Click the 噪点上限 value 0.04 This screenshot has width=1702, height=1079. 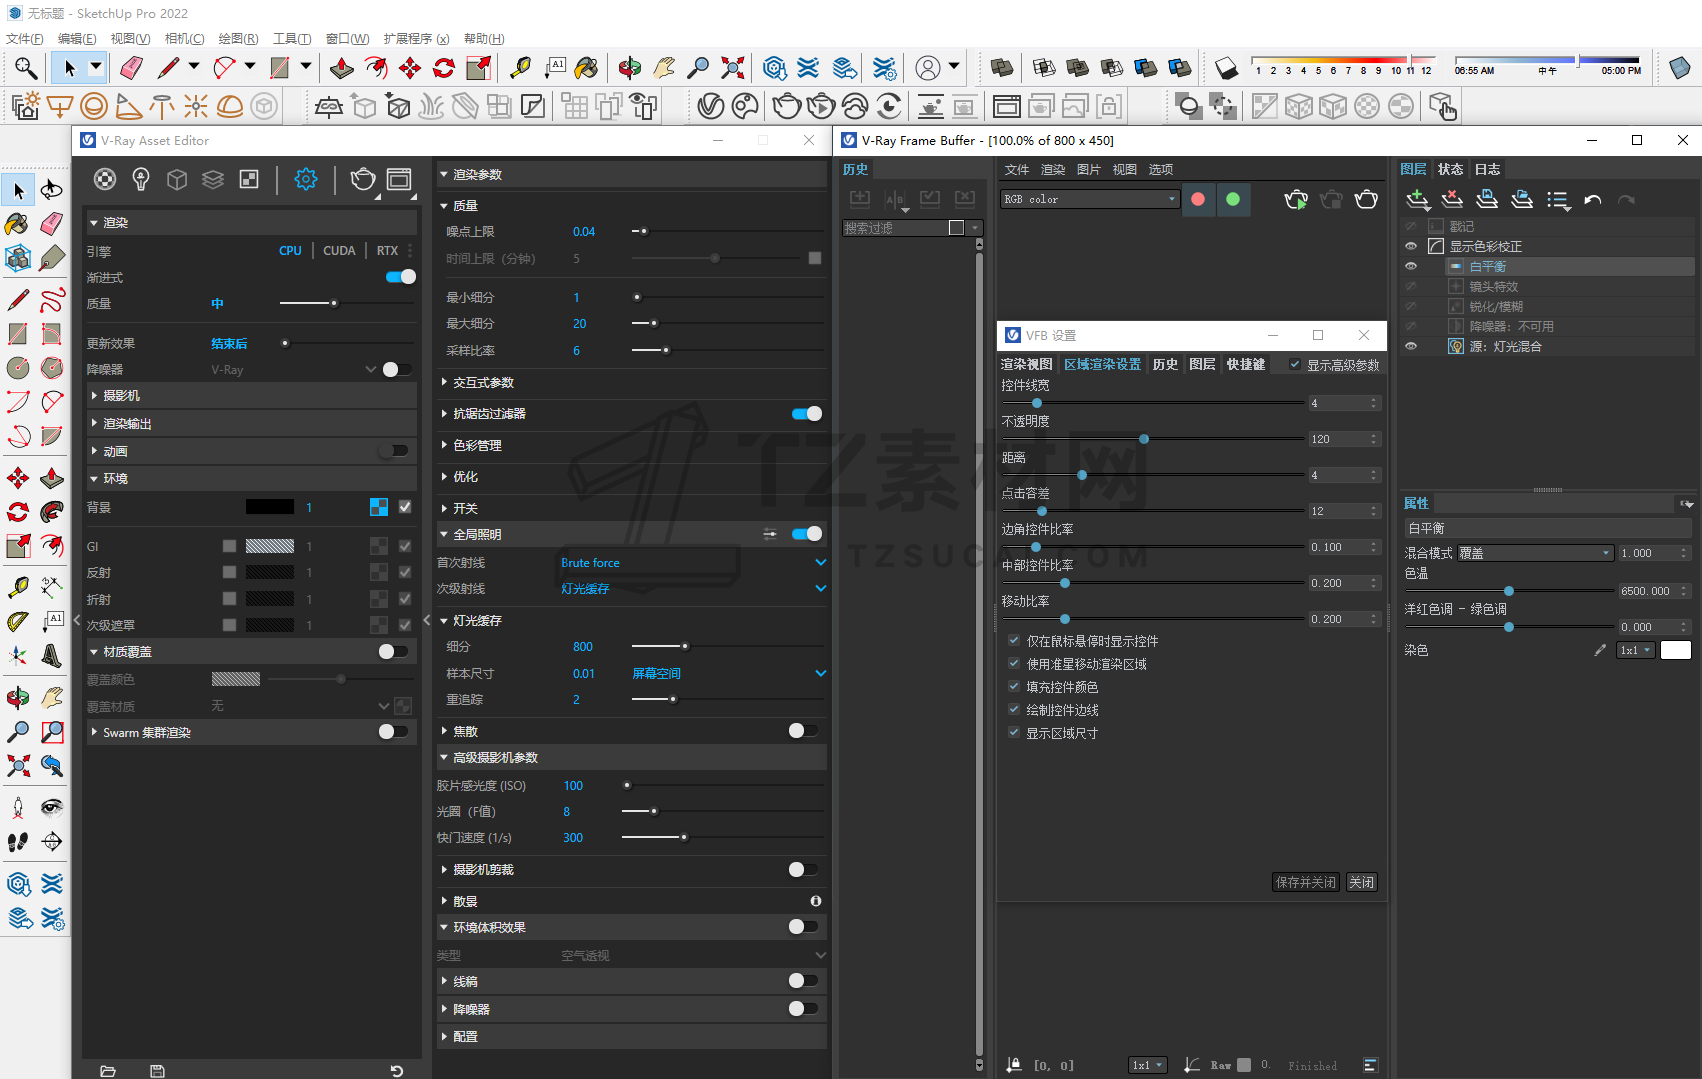pyautogui.click(x=584, y=232)
